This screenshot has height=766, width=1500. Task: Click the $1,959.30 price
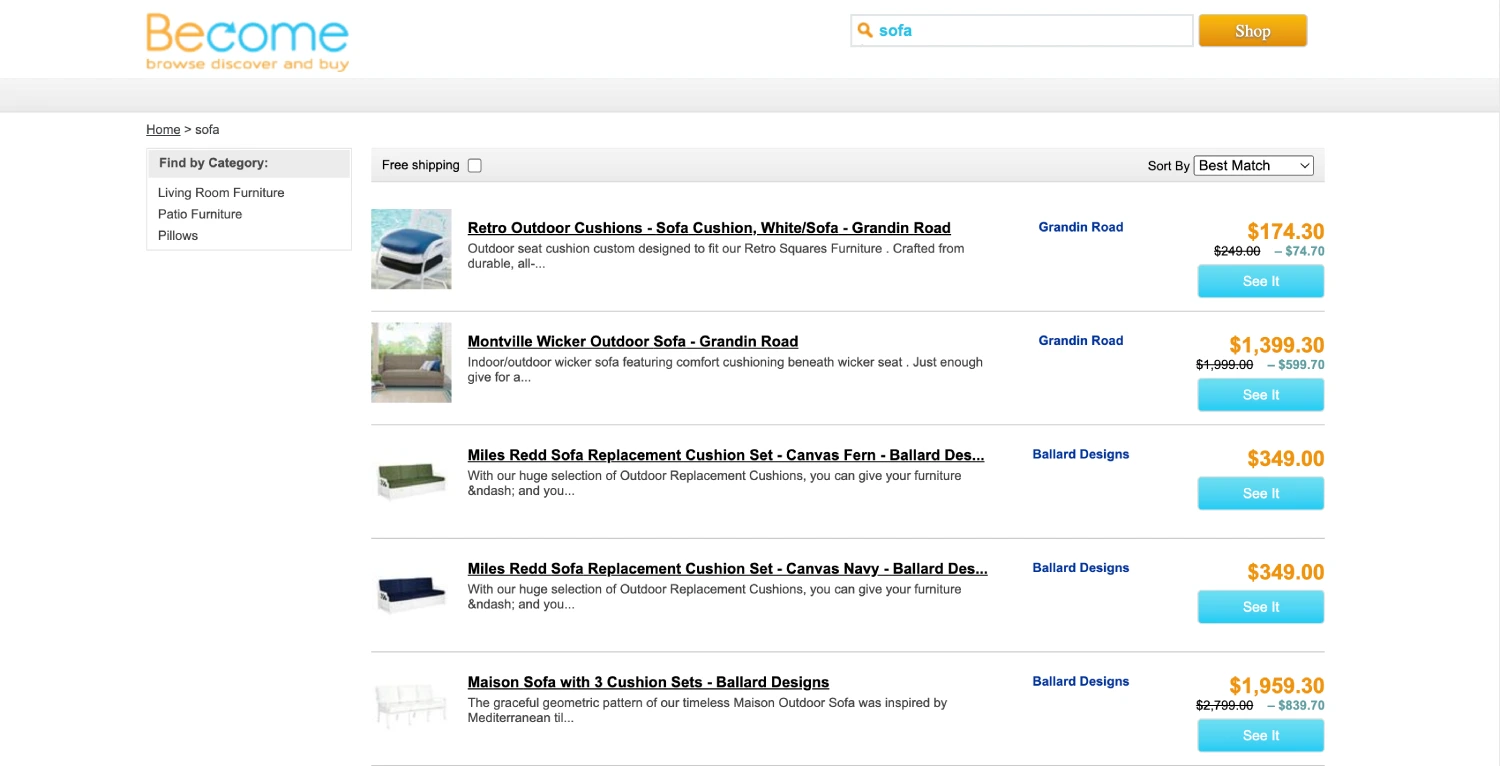1277,686
